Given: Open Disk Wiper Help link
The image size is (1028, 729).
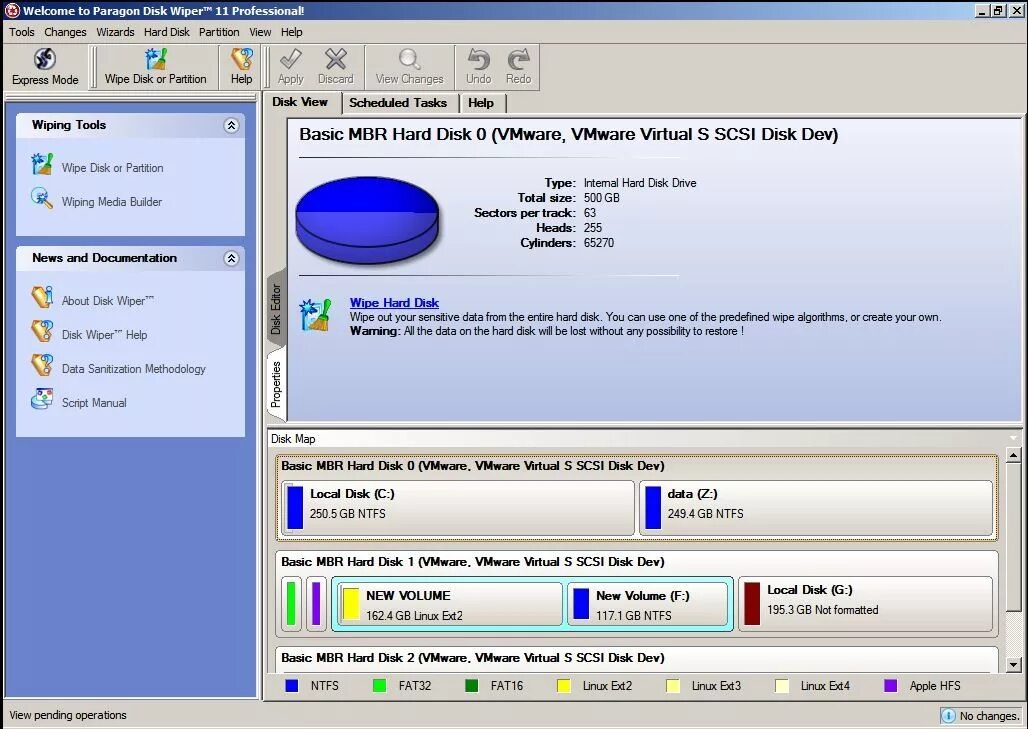Looking at the screenshot, I should (104, 335).
